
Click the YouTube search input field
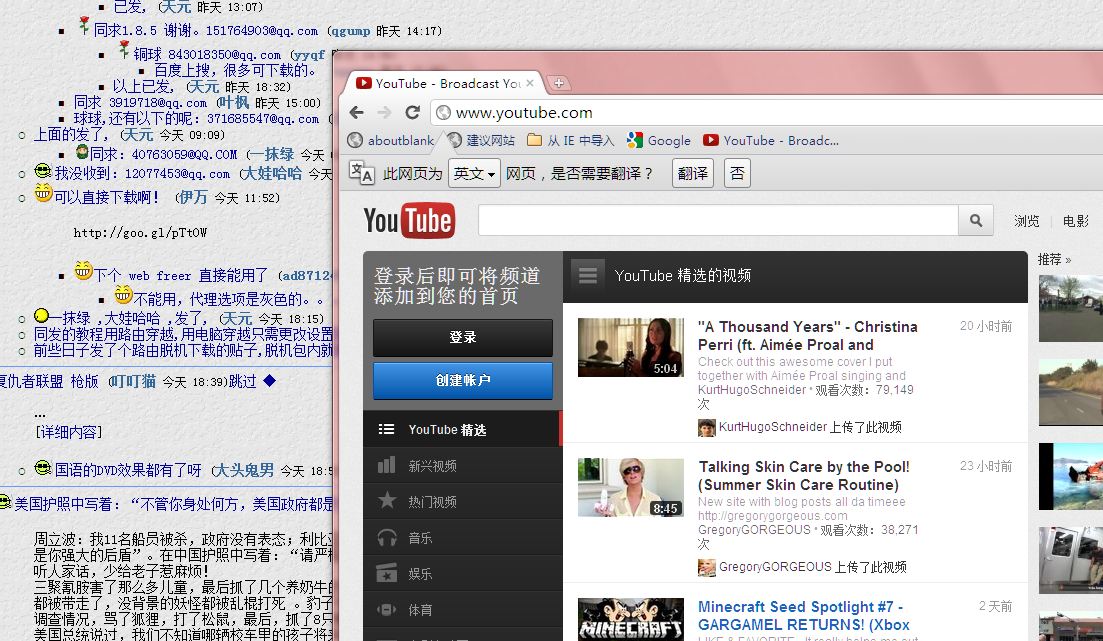click(x=718, y=220)
